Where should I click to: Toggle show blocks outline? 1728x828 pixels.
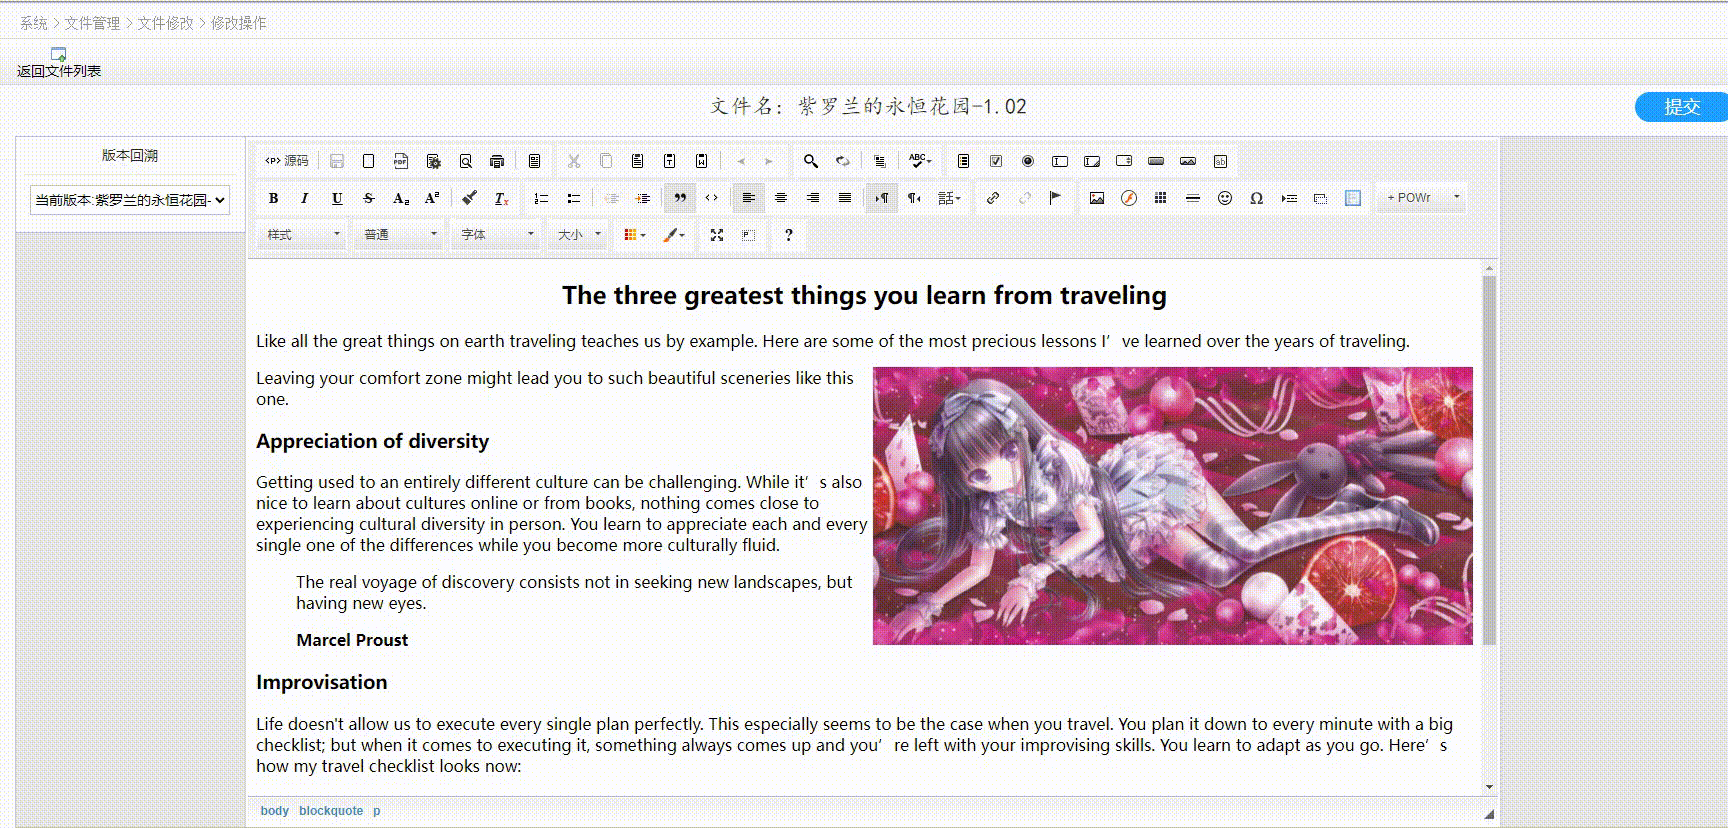749,235
